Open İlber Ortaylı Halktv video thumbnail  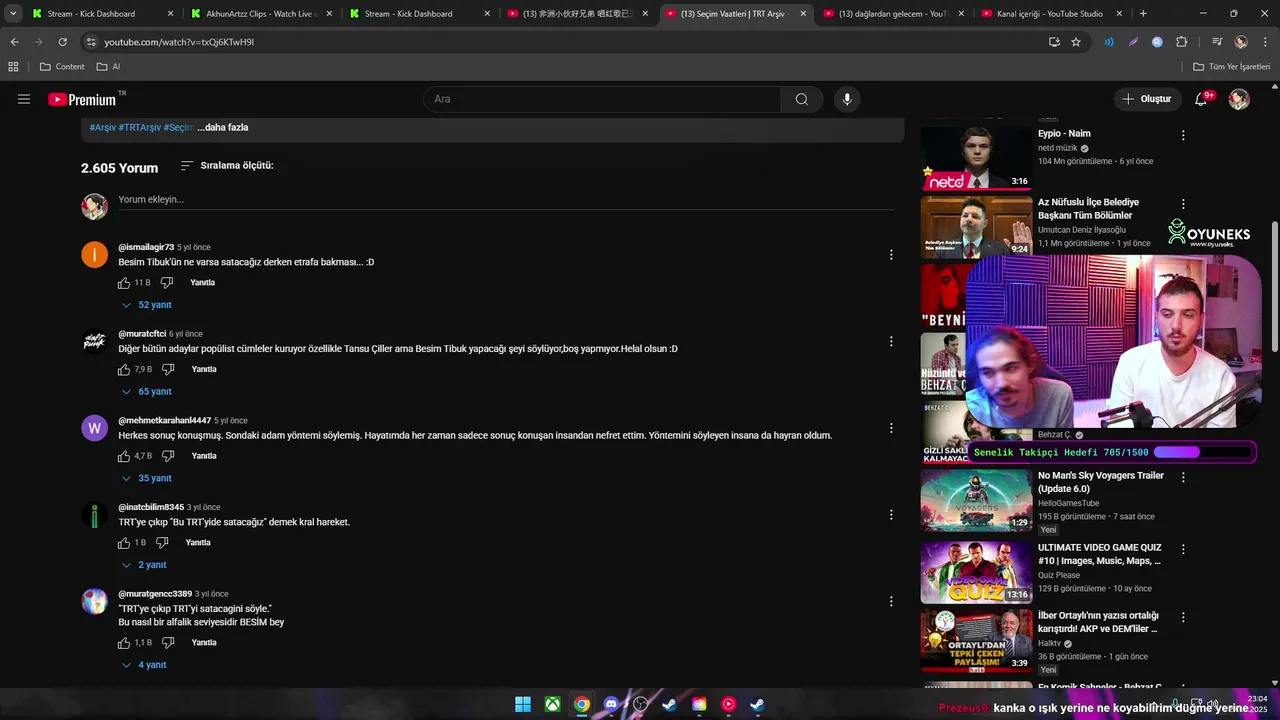976,641
